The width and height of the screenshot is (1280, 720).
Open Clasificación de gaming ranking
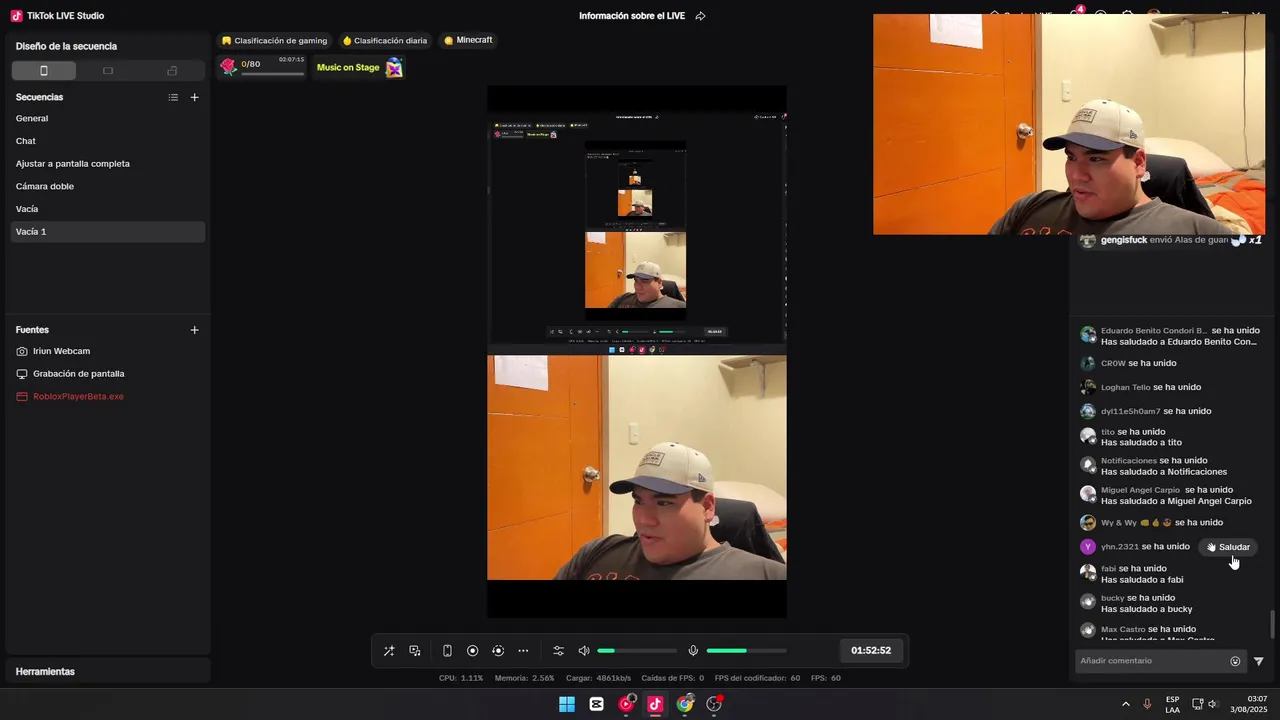coord(275,41)
